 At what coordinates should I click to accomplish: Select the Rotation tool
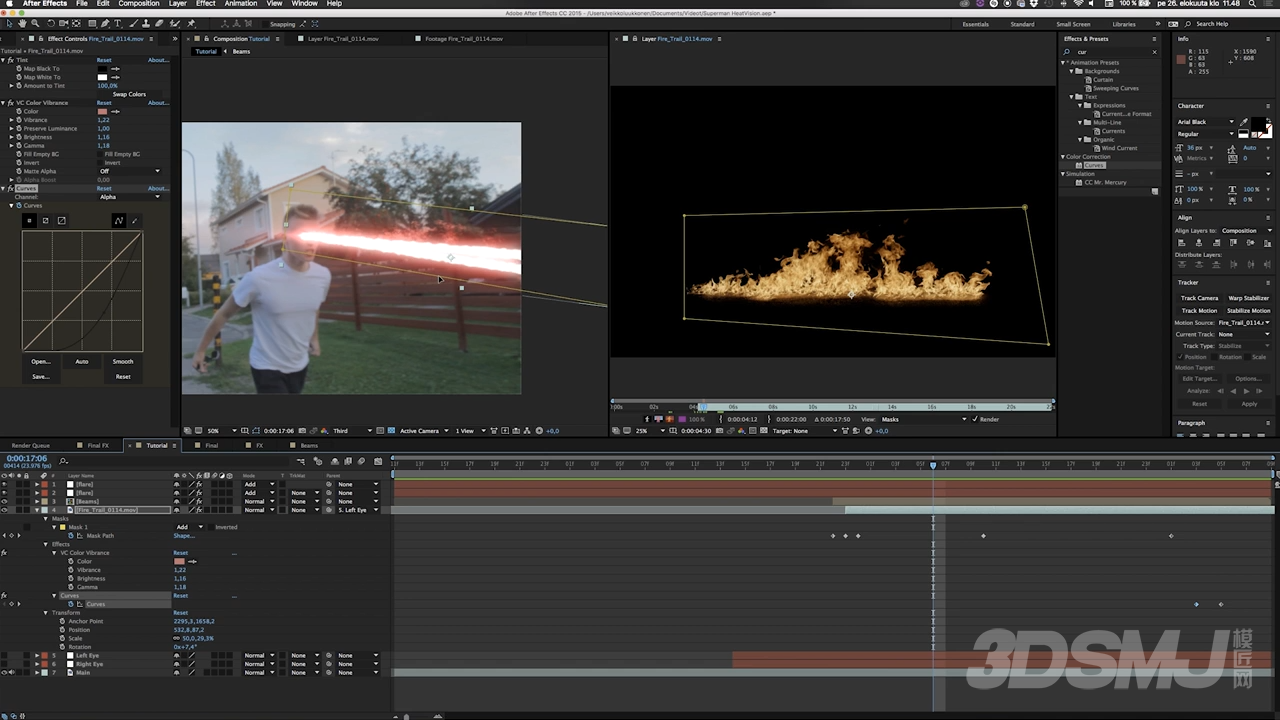pyautogui.click(x=50, y=23)
